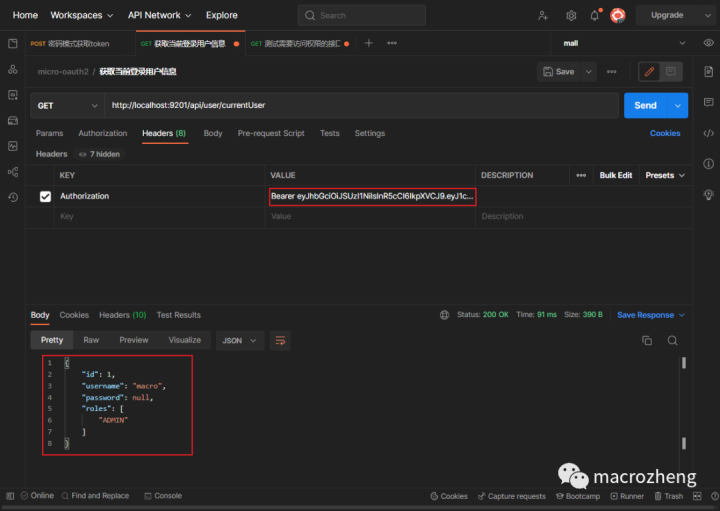720x511 pixels.
Task: Switch to comment mode icon
Action: click(671, 72)
